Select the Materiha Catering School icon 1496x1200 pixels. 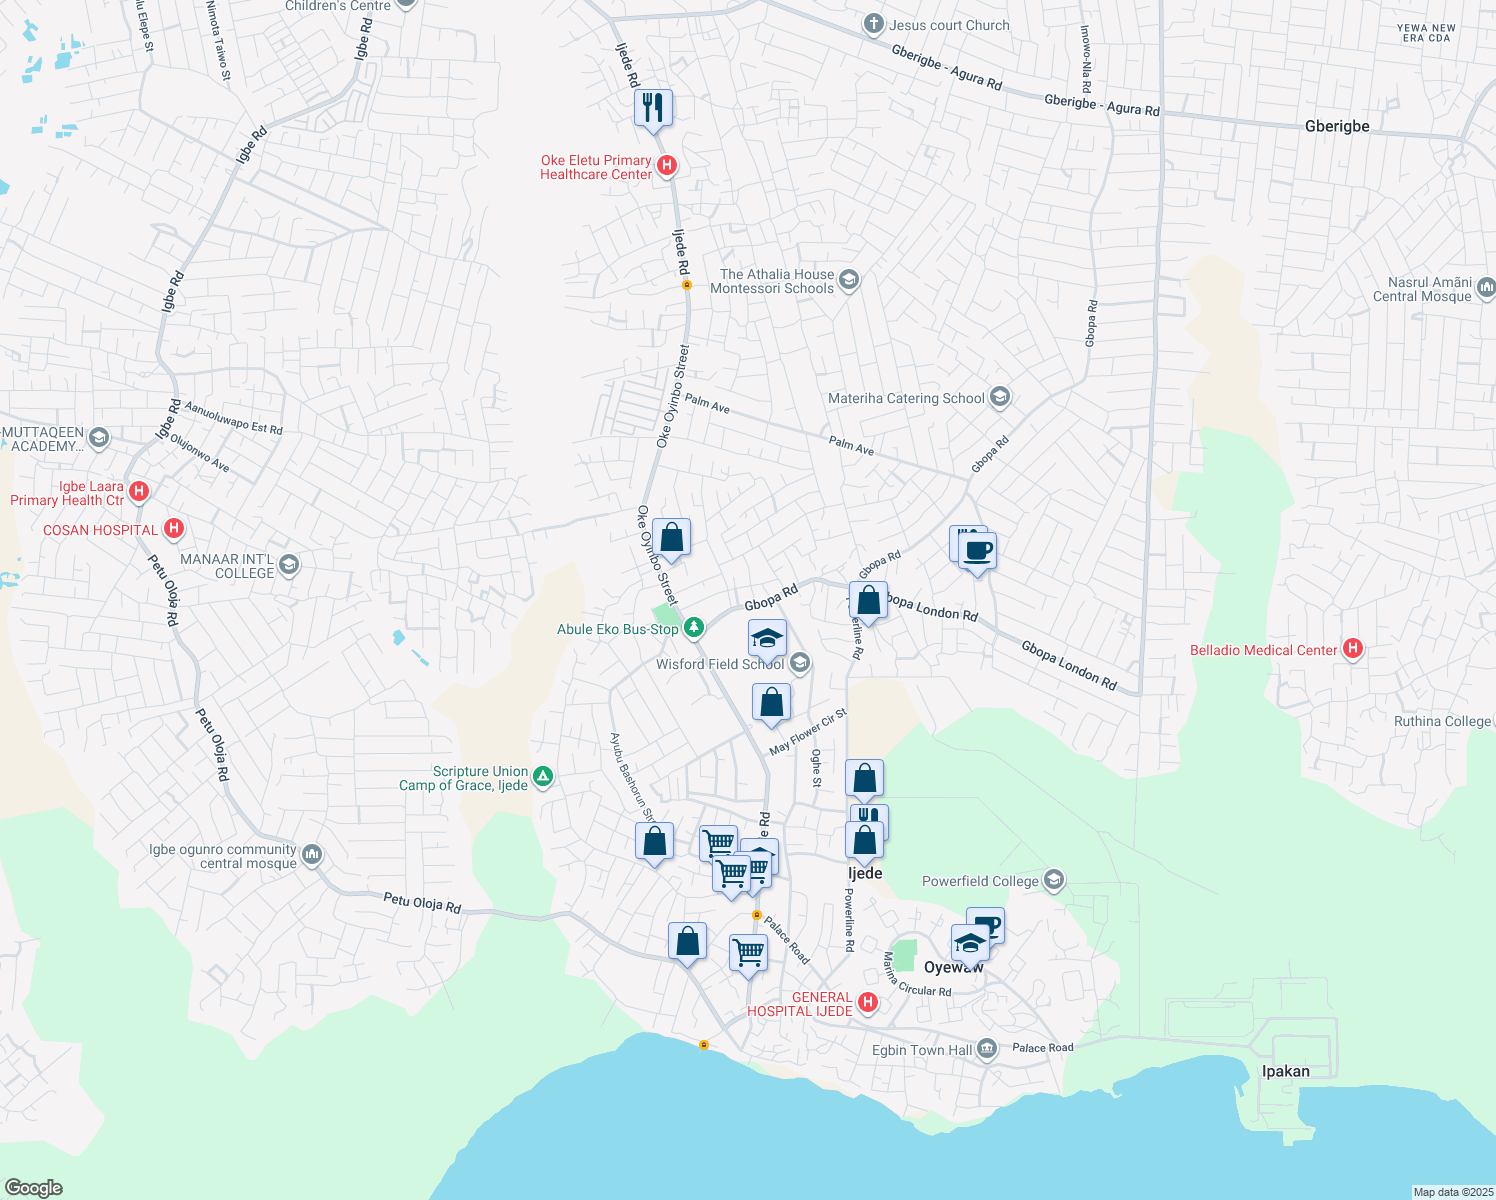998,397
